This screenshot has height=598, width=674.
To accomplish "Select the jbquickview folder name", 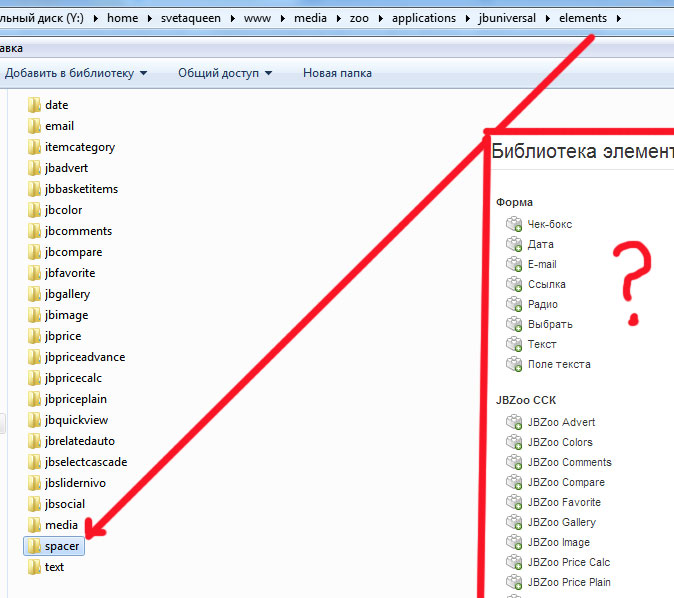I will click(x=77, y=420).
